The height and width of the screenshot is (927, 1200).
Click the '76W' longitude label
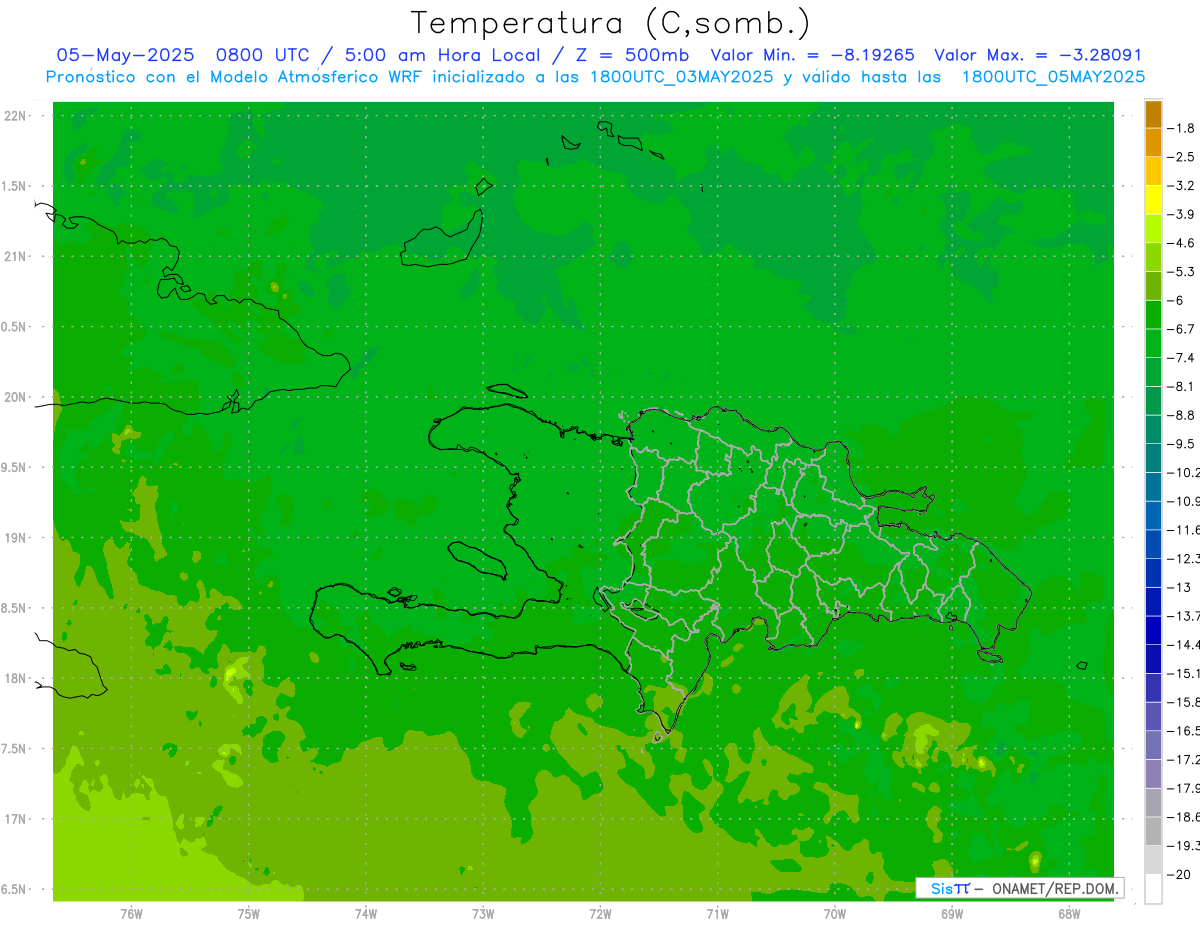coord(131,913)
